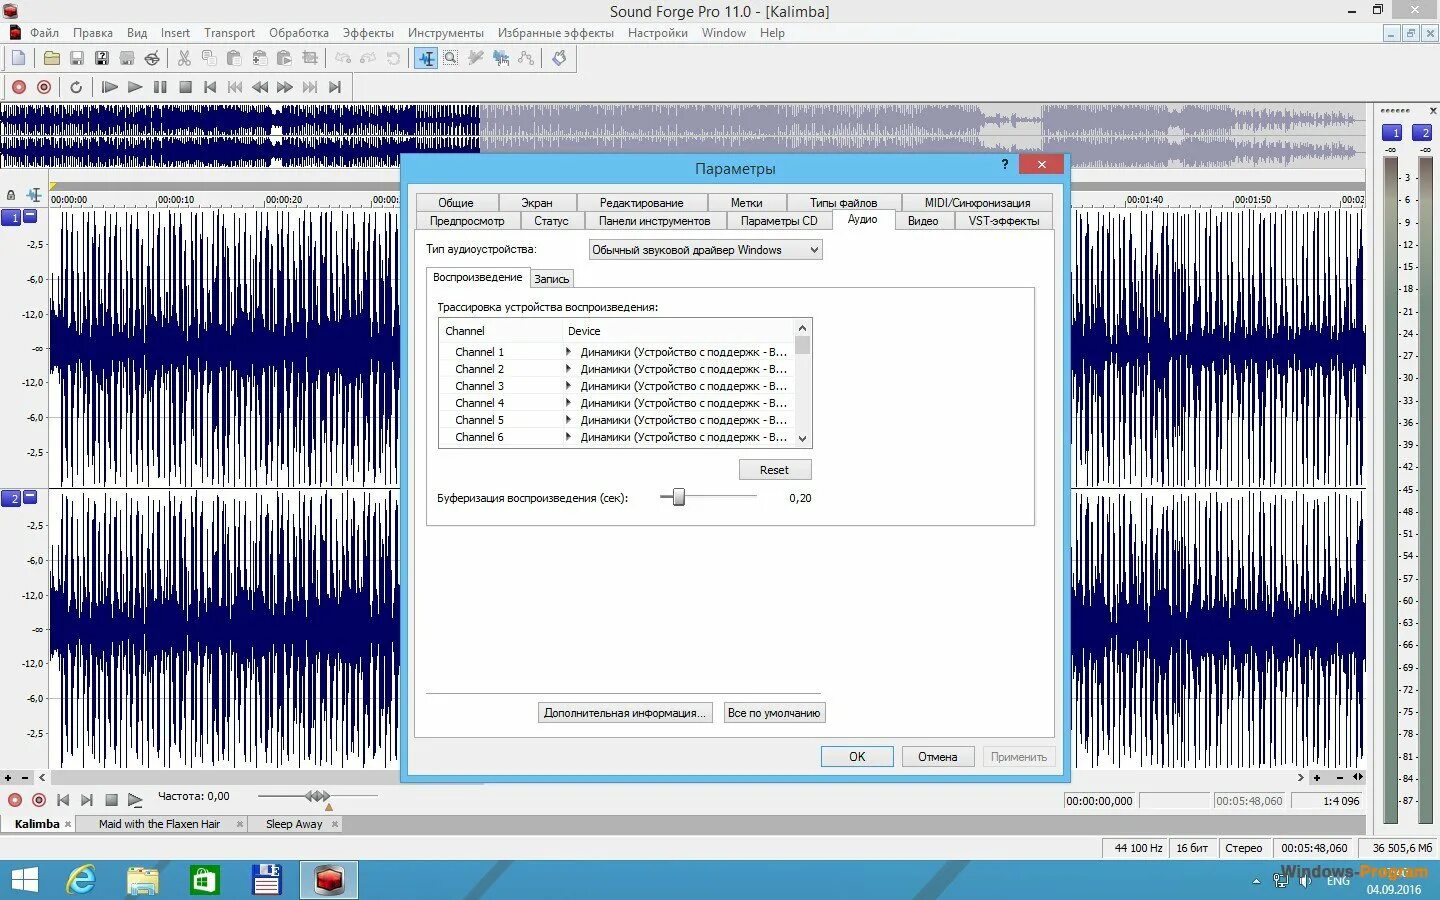
Task: Confirm the dialog with OK
Action: [x=857, y=757]
